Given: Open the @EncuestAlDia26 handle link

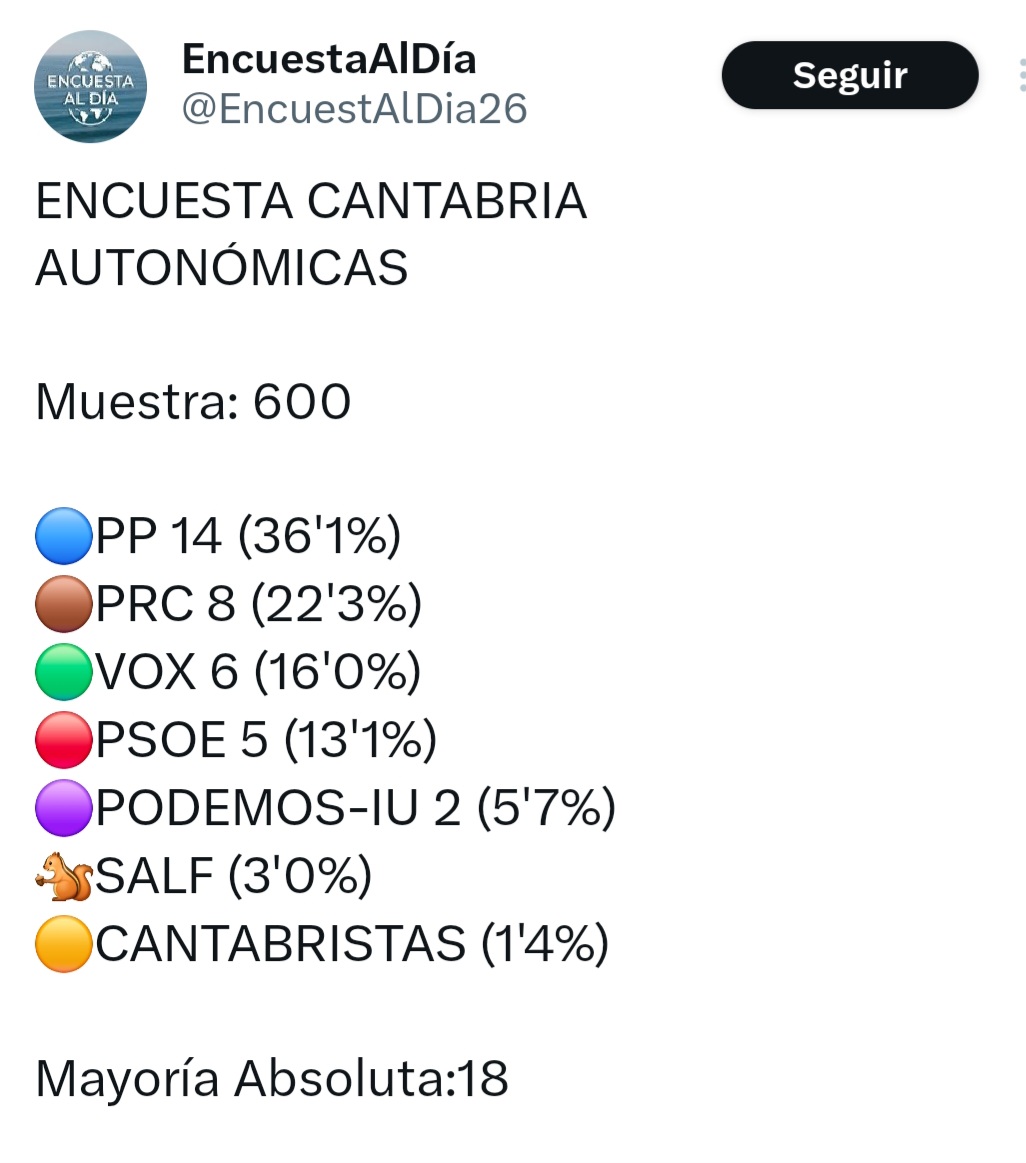Looking at the screenshot, I should pyautogui.click(x=354, y=109).
